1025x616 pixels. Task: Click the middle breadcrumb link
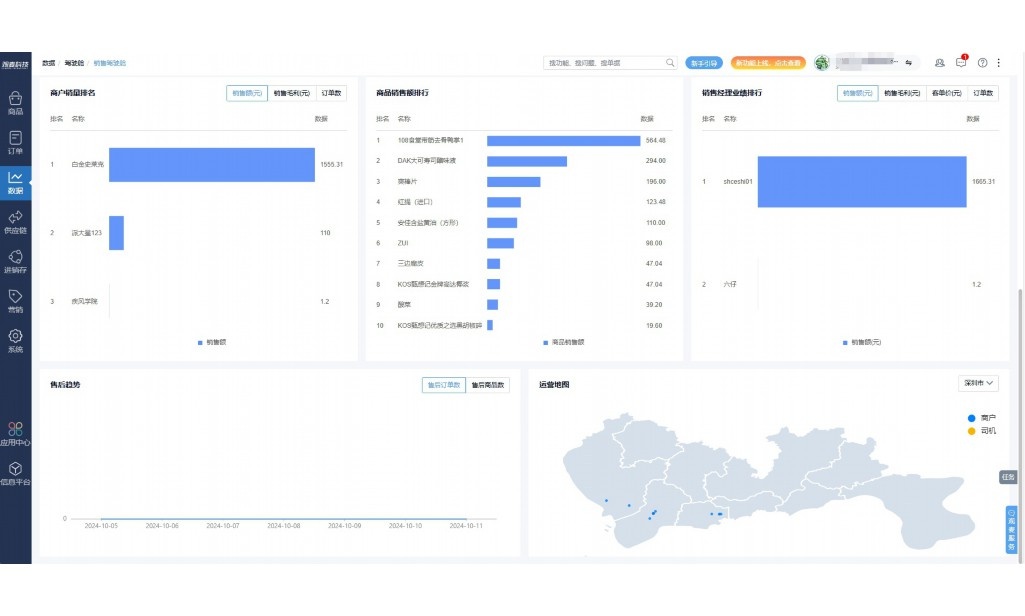(74, 63)
